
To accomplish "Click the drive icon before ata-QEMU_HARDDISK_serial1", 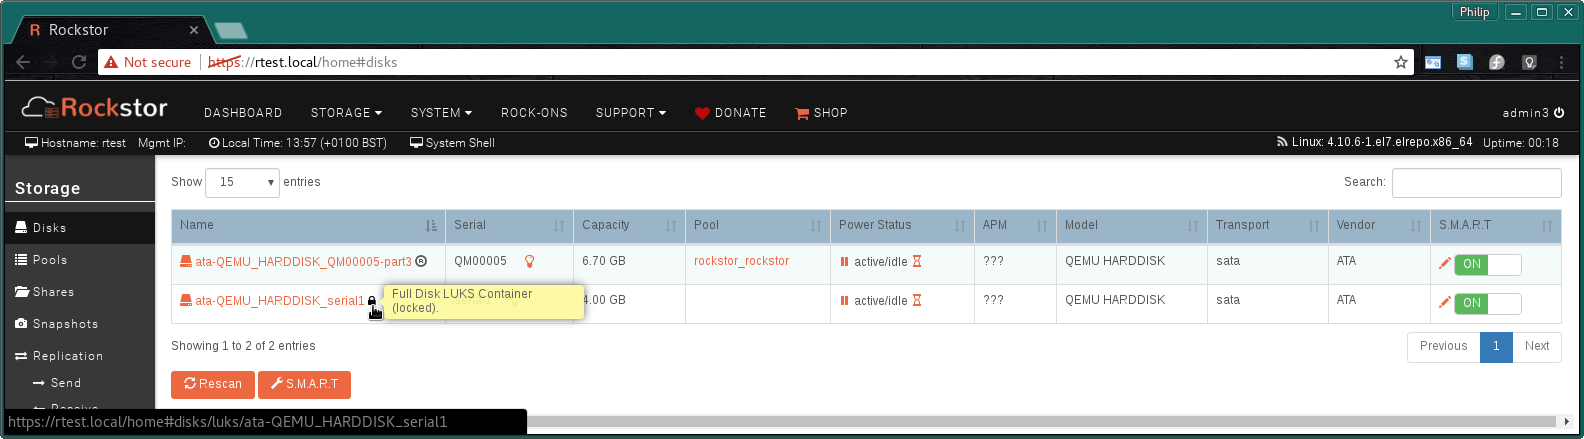I will (185, 301).
